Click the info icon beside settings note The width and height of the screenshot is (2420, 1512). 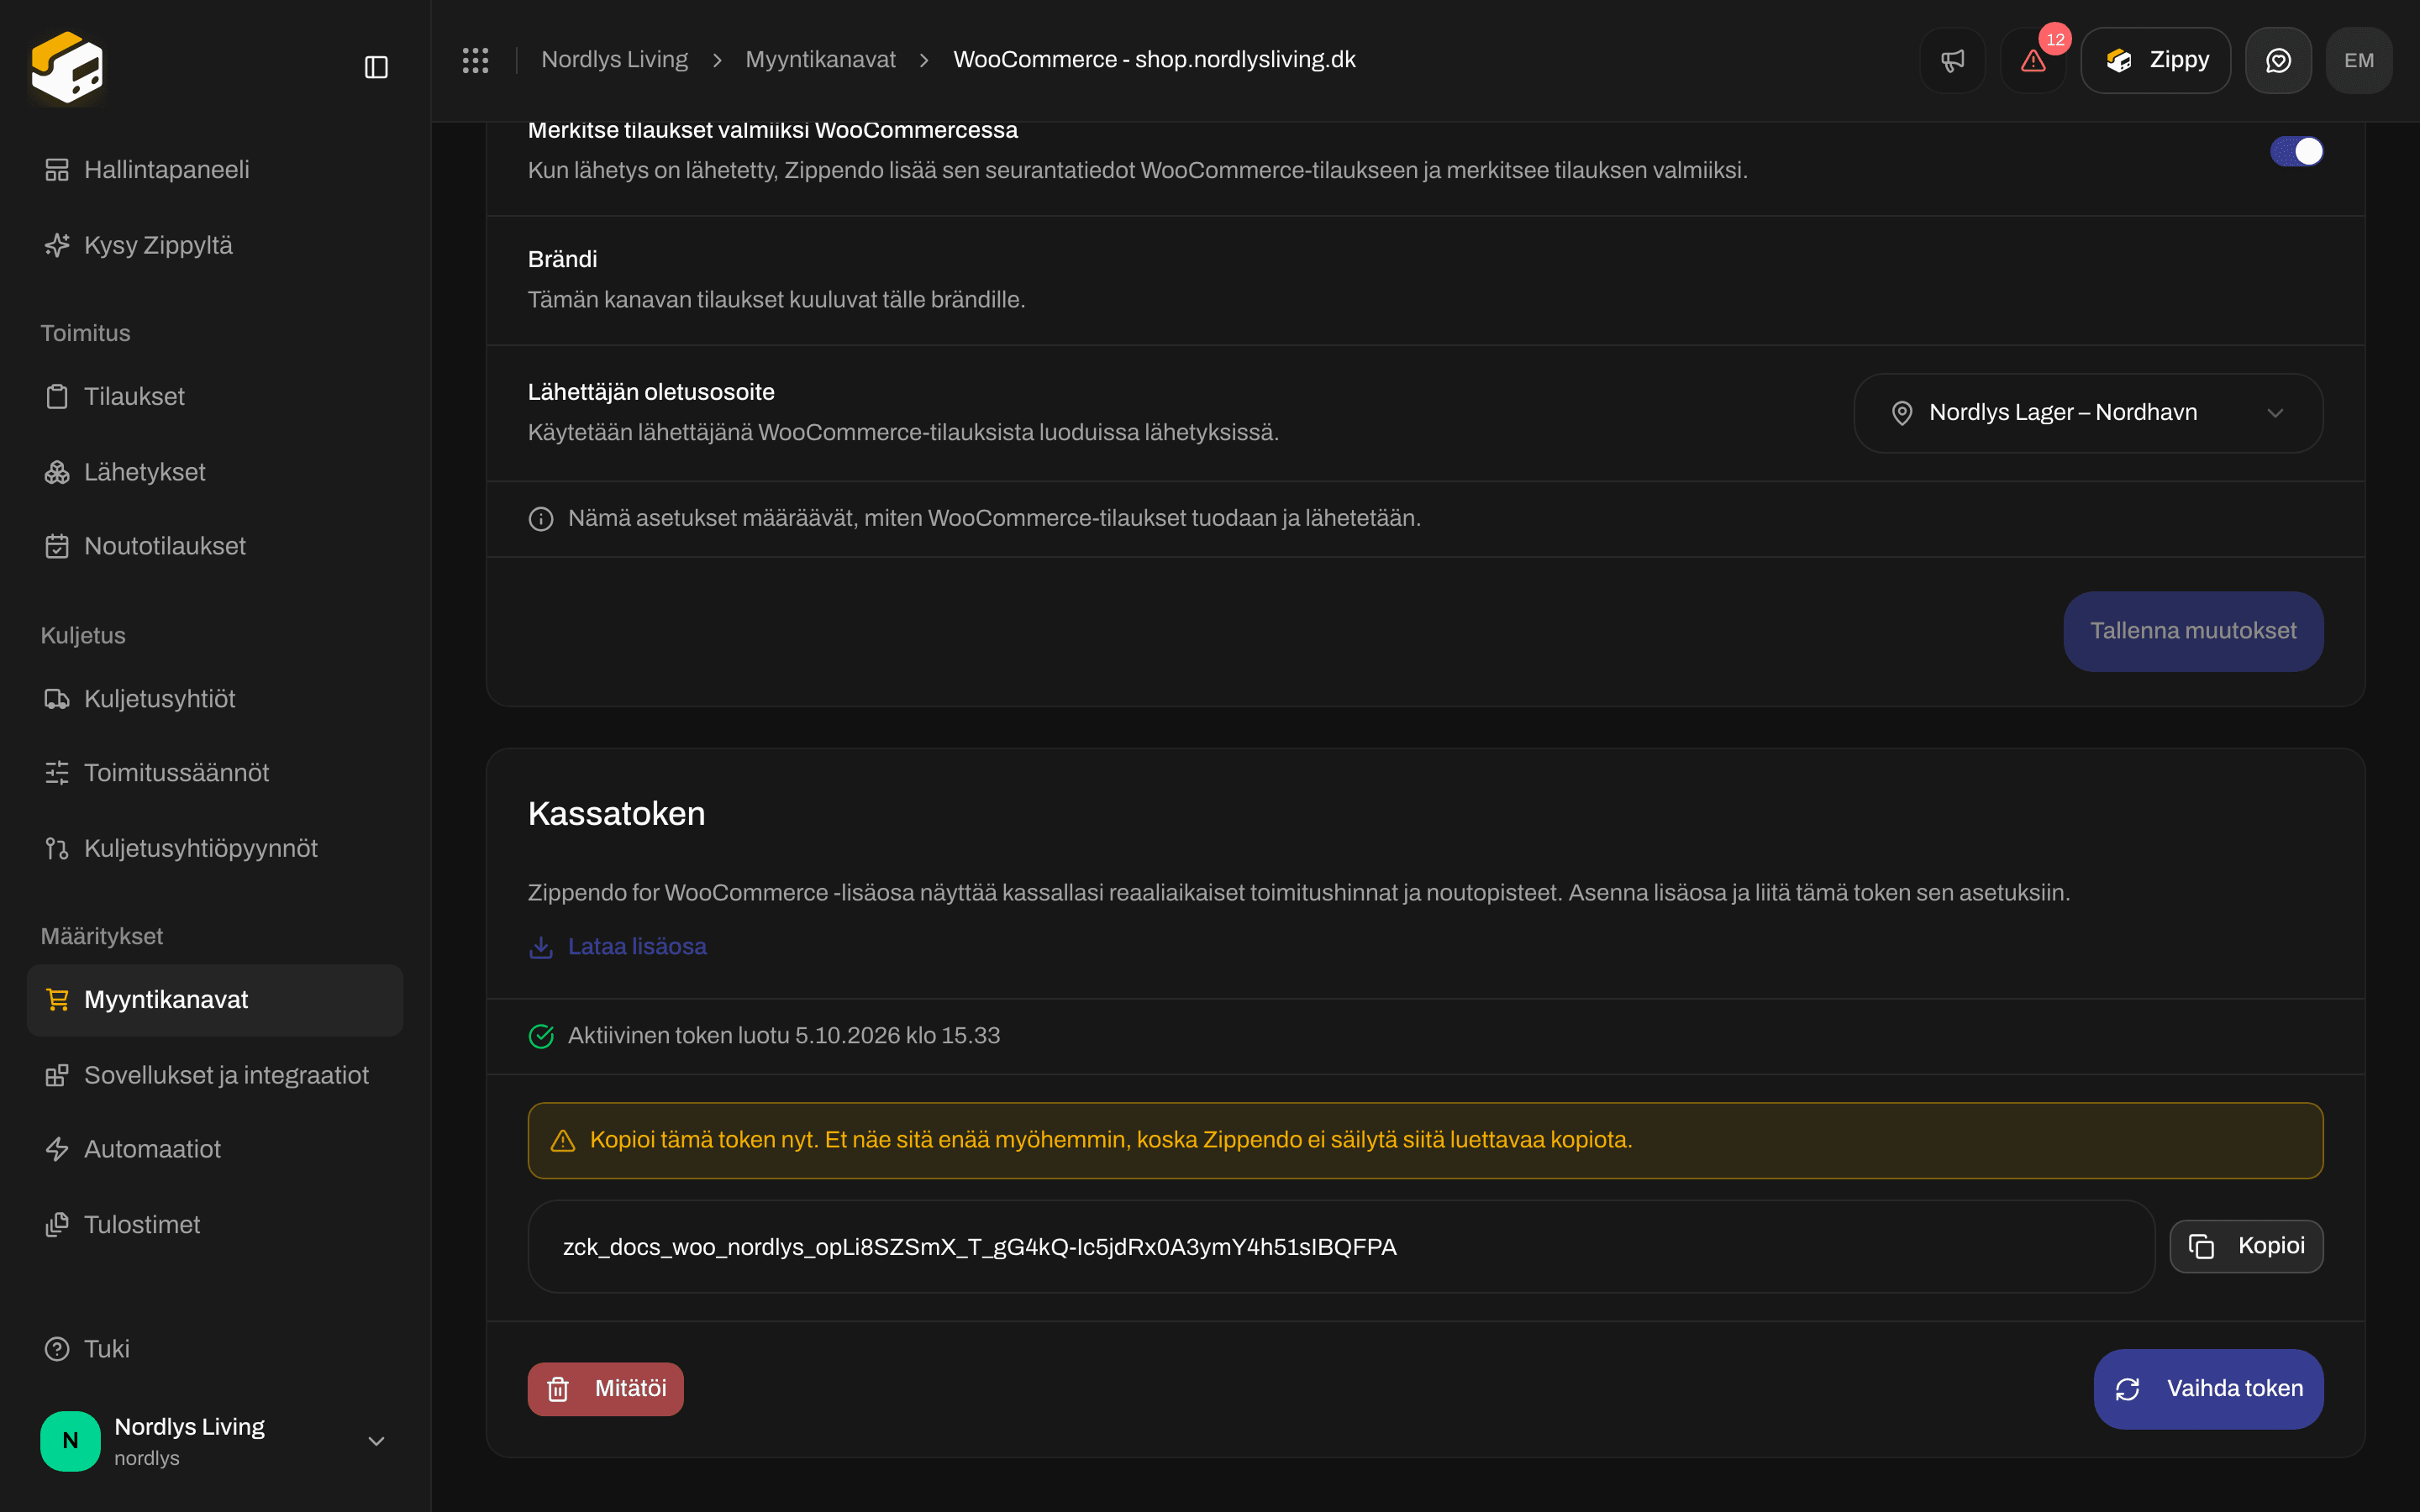541,519
